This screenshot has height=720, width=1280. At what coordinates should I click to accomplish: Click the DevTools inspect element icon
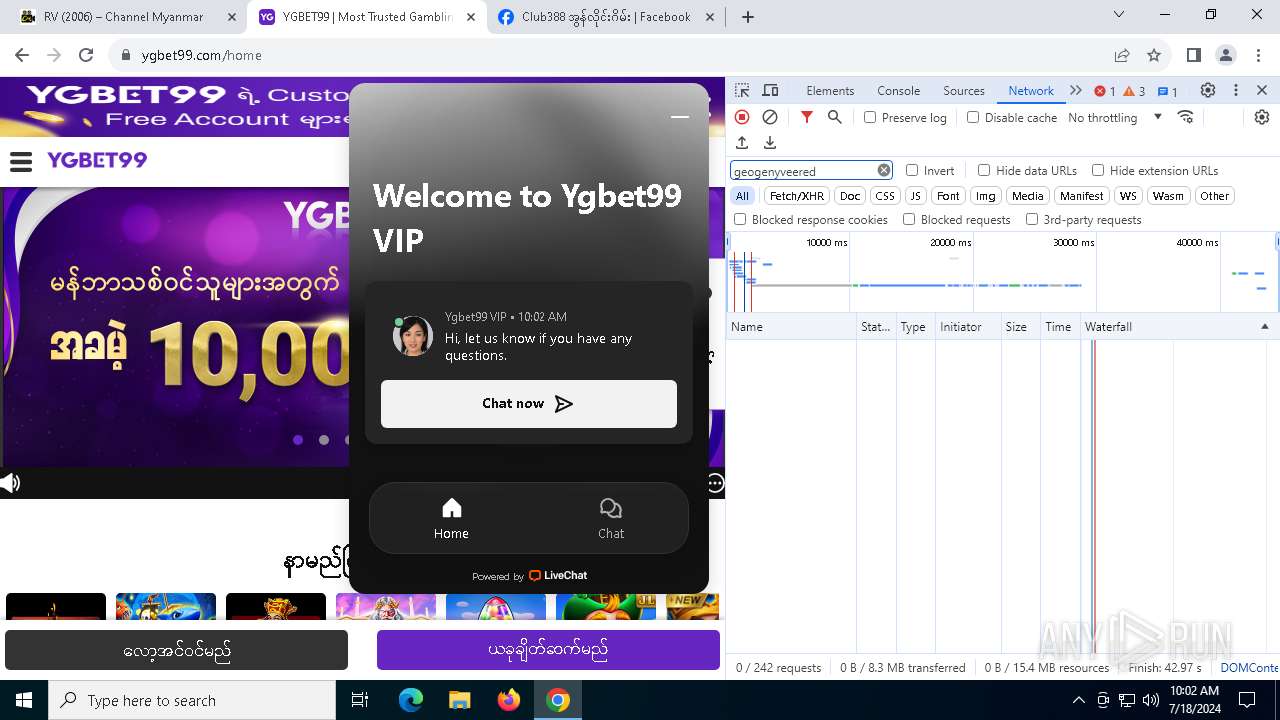click(742, 90)
